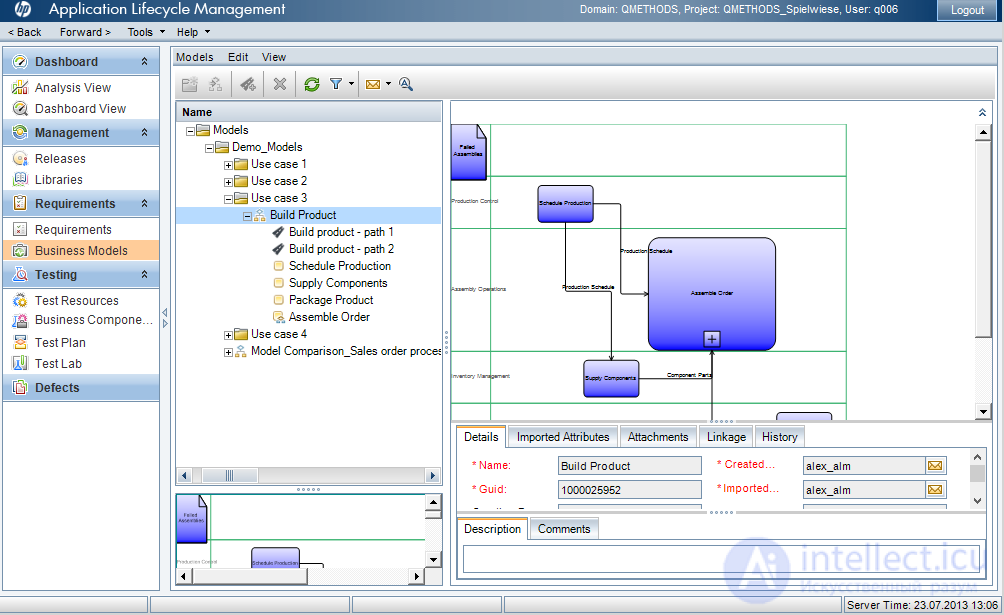Collapse the Use case 3 folder
The width and height of the screenshot is (1004, 615).
(x=228, y=199)
